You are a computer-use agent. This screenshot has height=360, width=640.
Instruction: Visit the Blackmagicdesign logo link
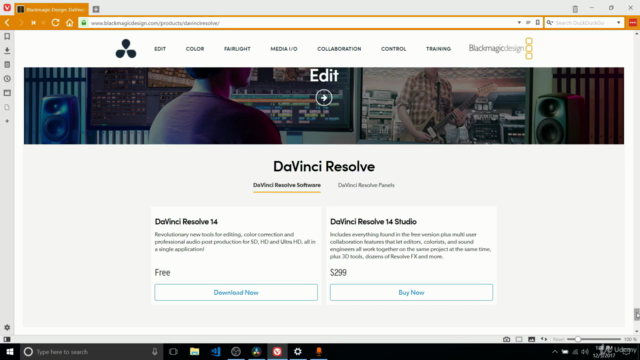(x=501, y=49)
